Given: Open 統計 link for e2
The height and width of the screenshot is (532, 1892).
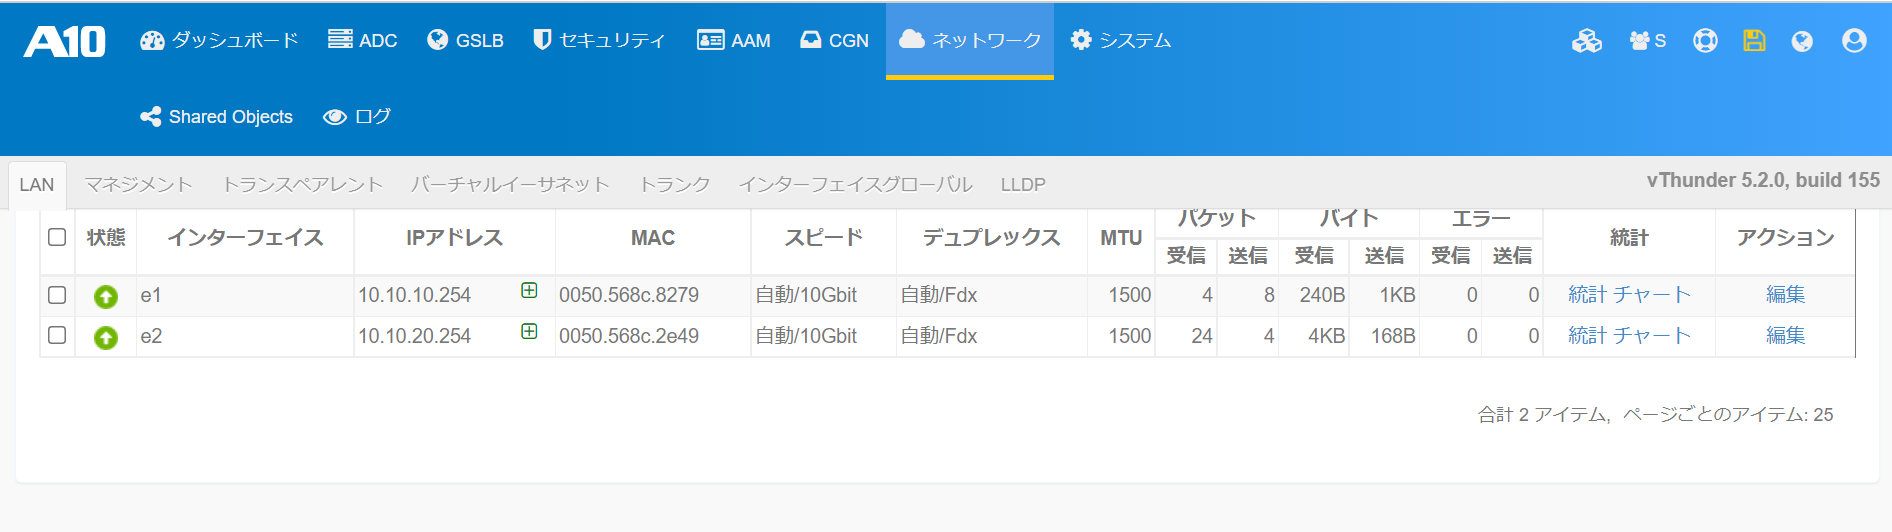Looking at the screenshot, I should 1587,336.
